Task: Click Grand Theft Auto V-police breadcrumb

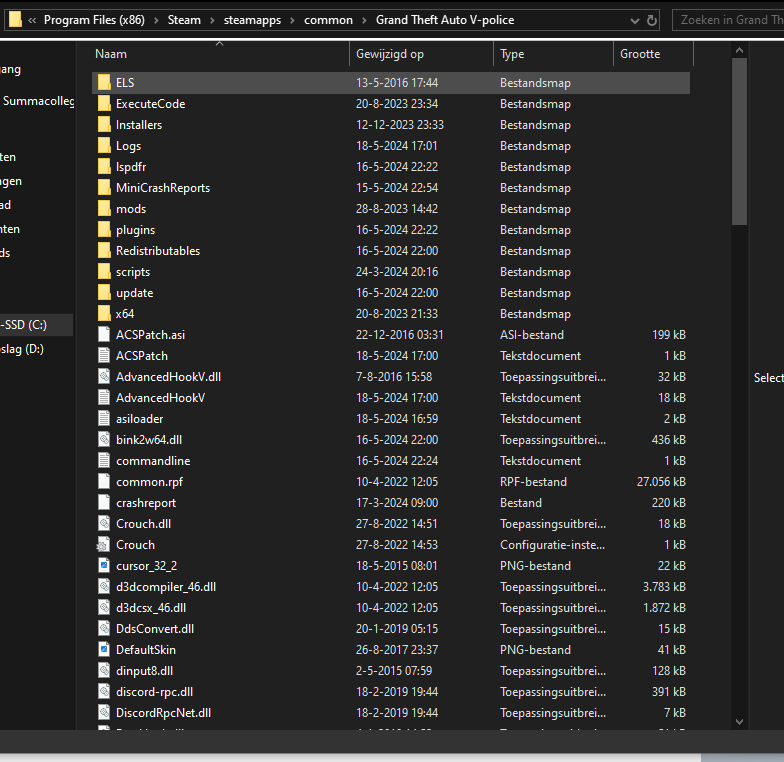Action: [445, 20]
